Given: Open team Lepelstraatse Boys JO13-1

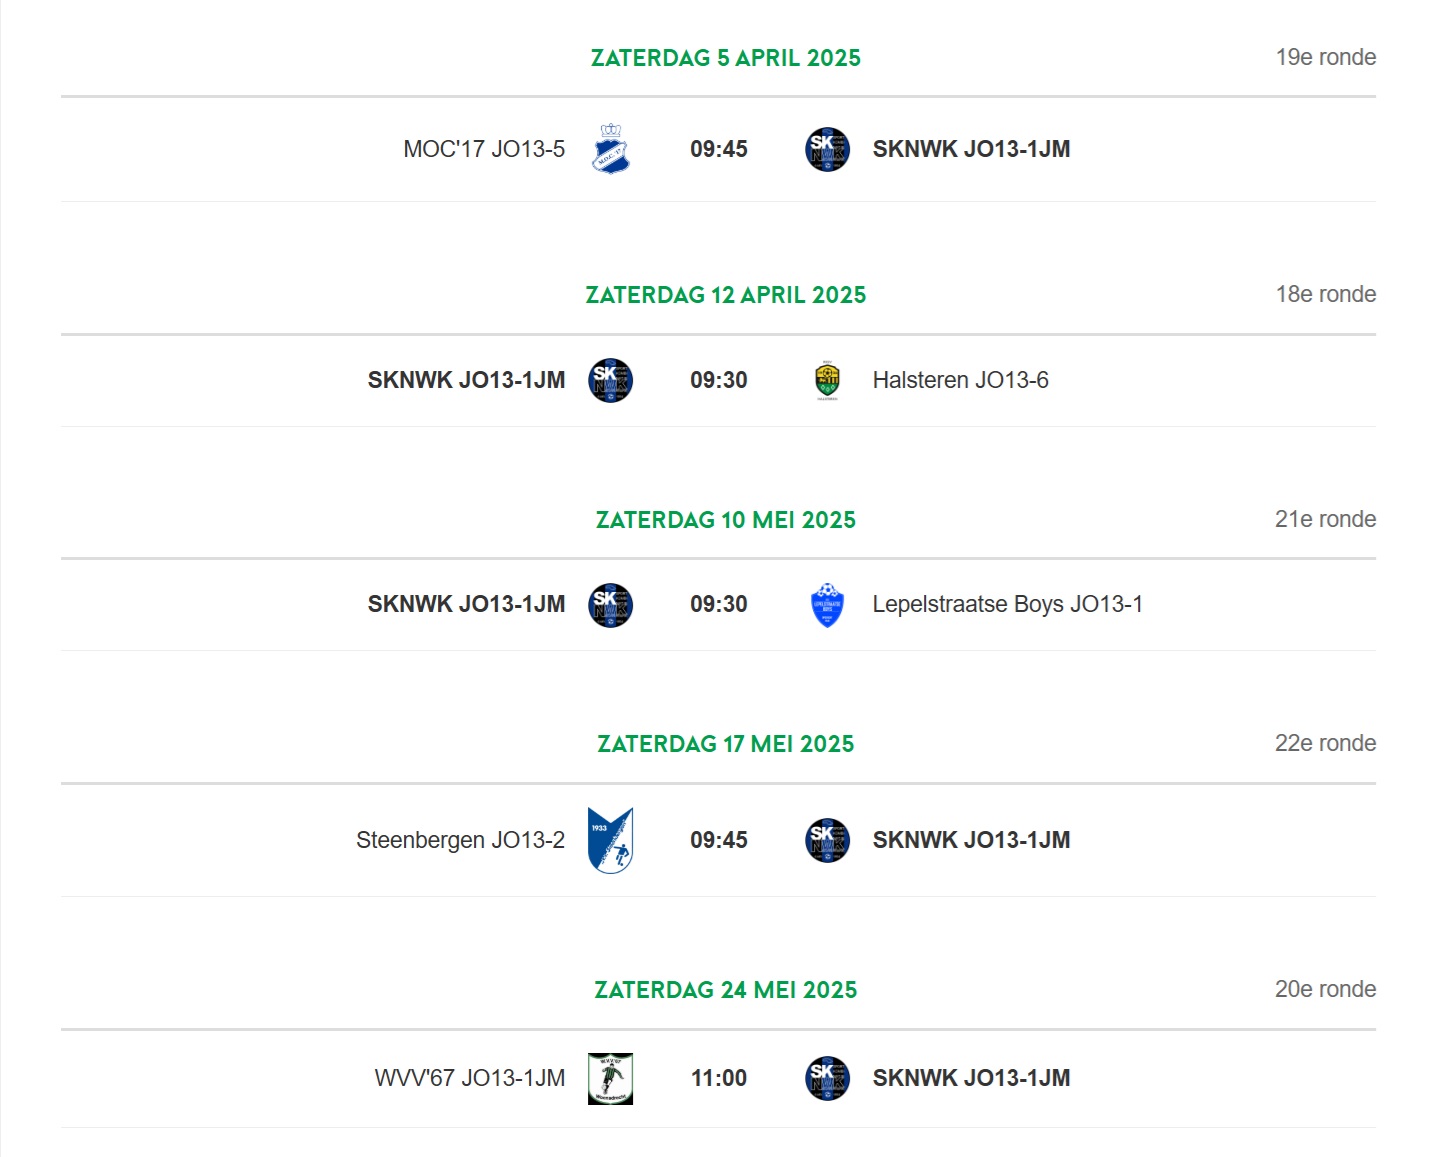Looking at the screenshot, I should click(1007, 604).
